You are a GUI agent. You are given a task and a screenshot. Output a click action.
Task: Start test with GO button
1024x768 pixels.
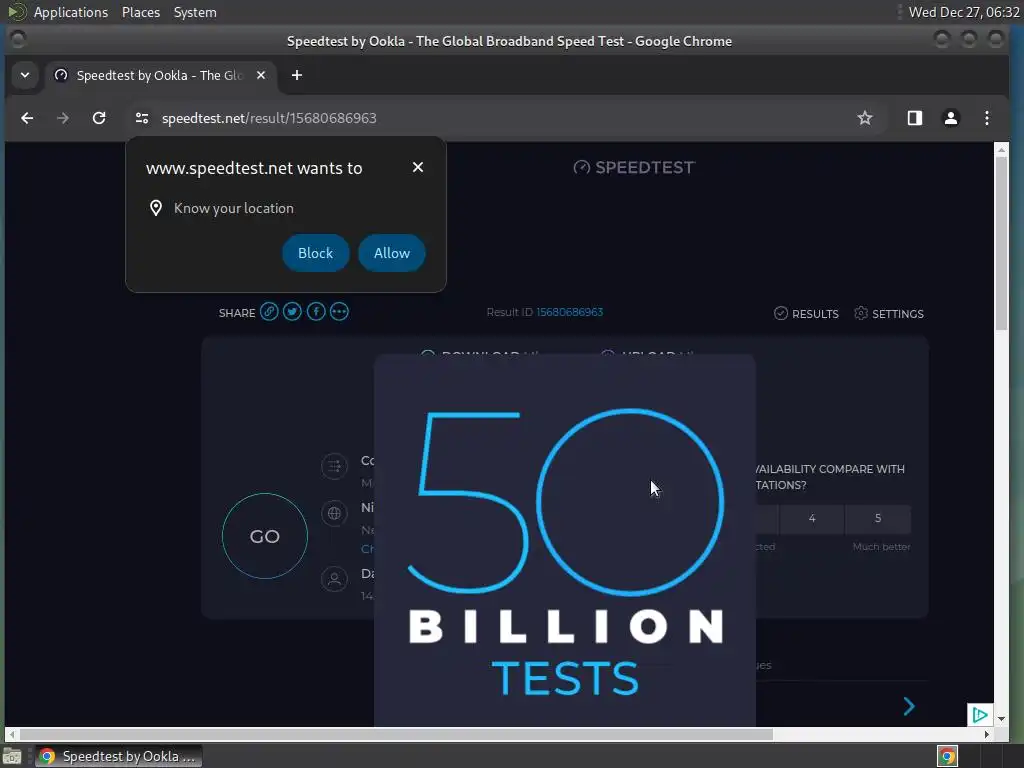(x=264, y=536)
